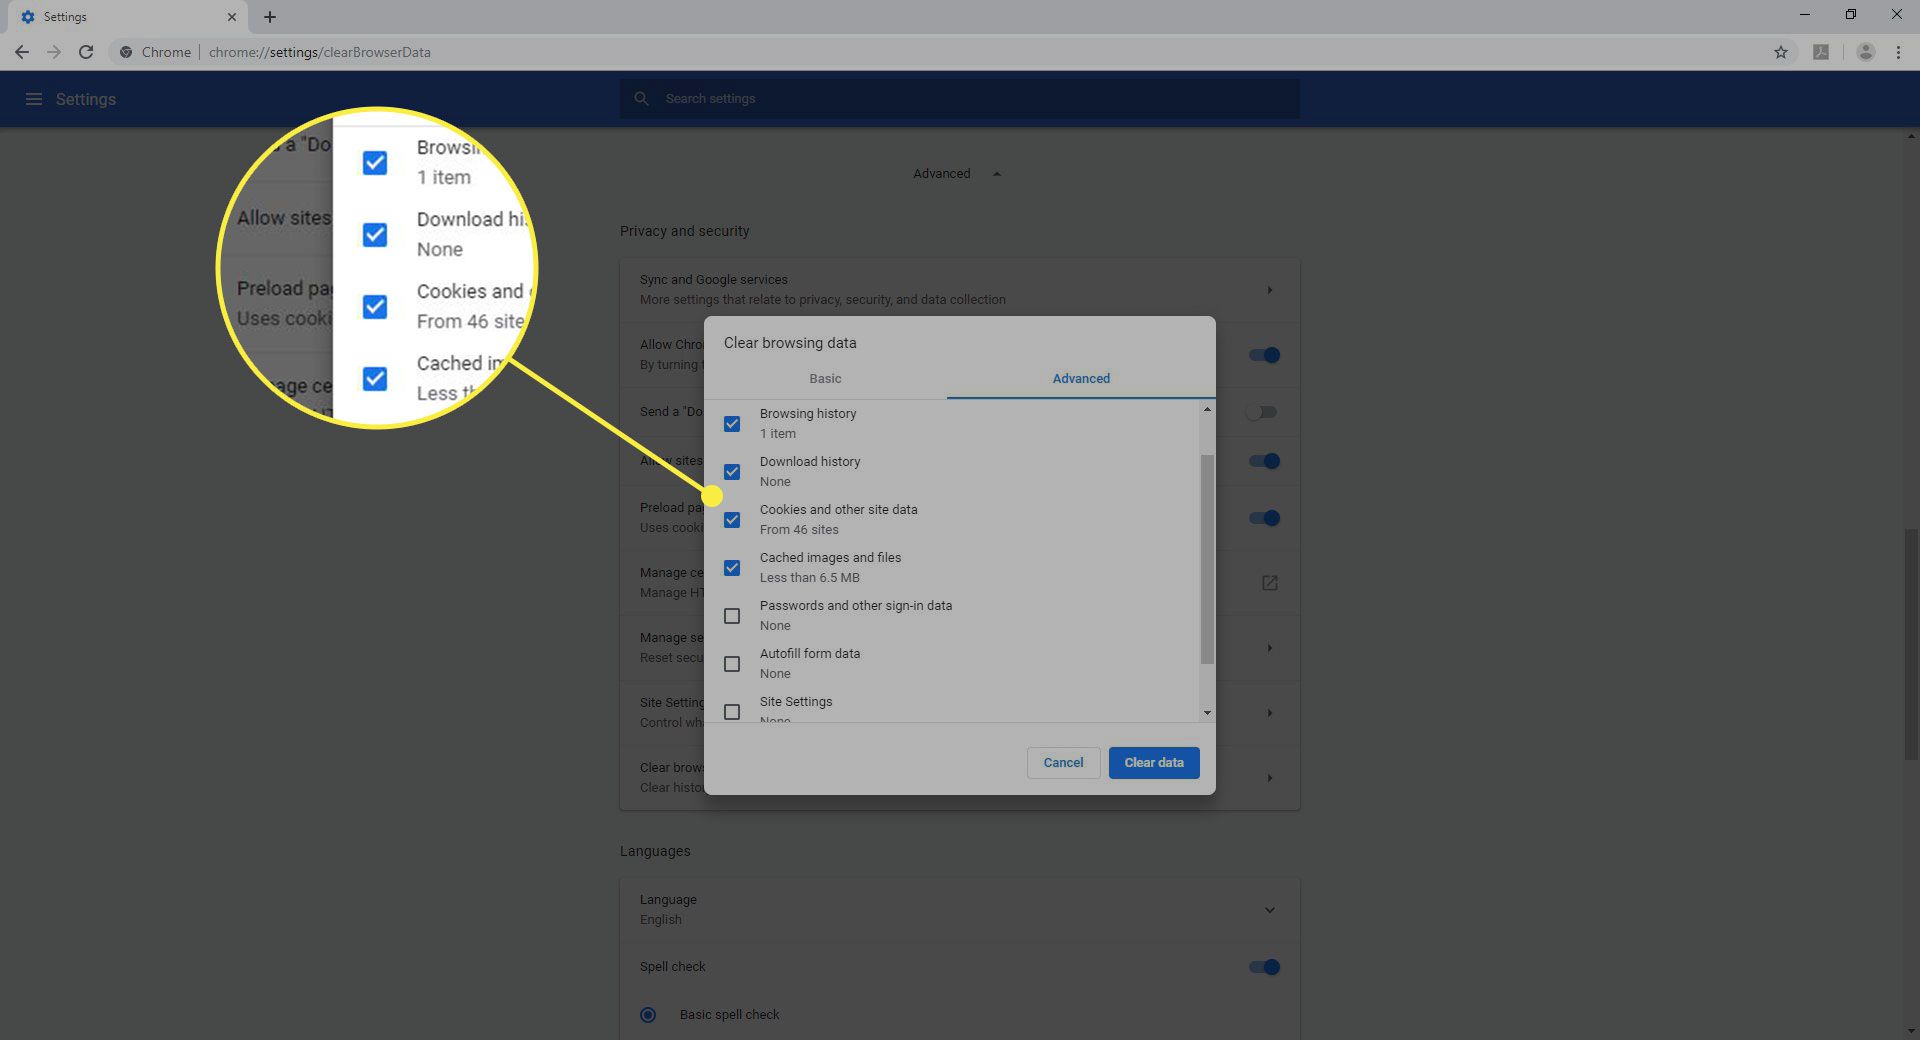Screen dimensions: 1920x1040
Task: Click the 'Privacy and security' heading
Action: point(684,231)
